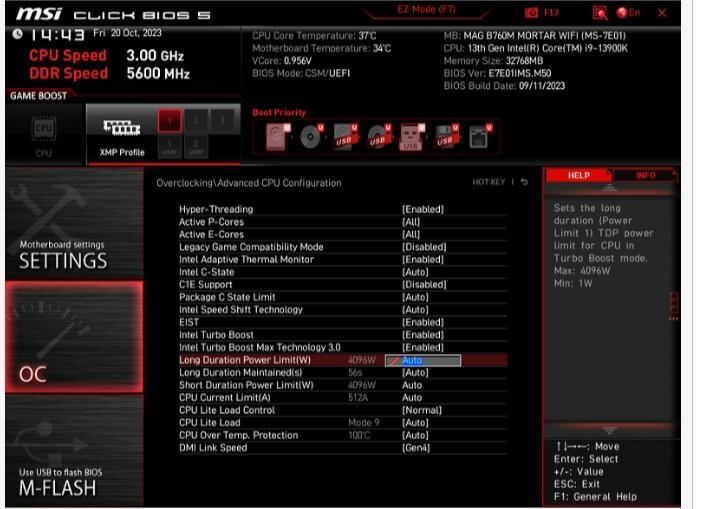Image resolution: width=720 pixels, height=509 pixels.
Task: Toggle EIST [Enabled] setting
Action: (x=423, y=322)
